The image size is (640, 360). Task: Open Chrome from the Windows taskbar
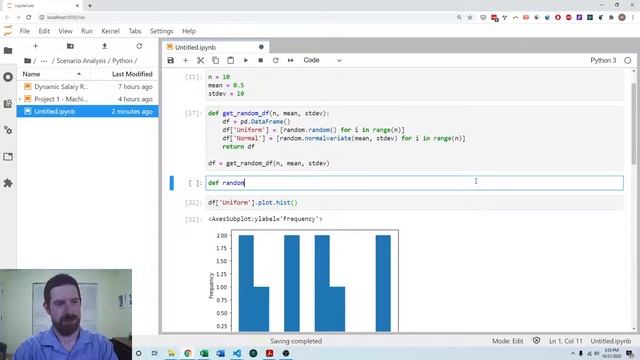[188, 353]
